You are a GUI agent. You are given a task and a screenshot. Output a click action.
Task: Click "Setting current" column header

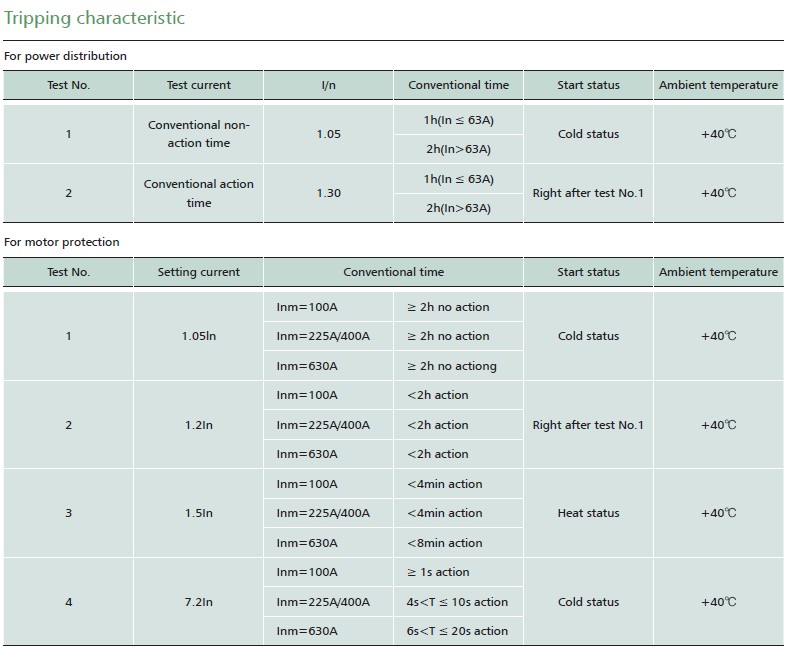point(199,272)
